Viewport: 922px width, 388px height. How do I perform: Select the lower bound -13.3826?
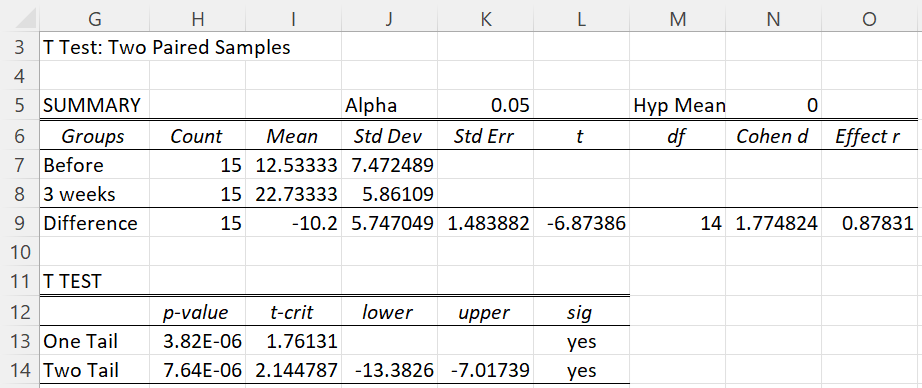[x=389, y=370]
